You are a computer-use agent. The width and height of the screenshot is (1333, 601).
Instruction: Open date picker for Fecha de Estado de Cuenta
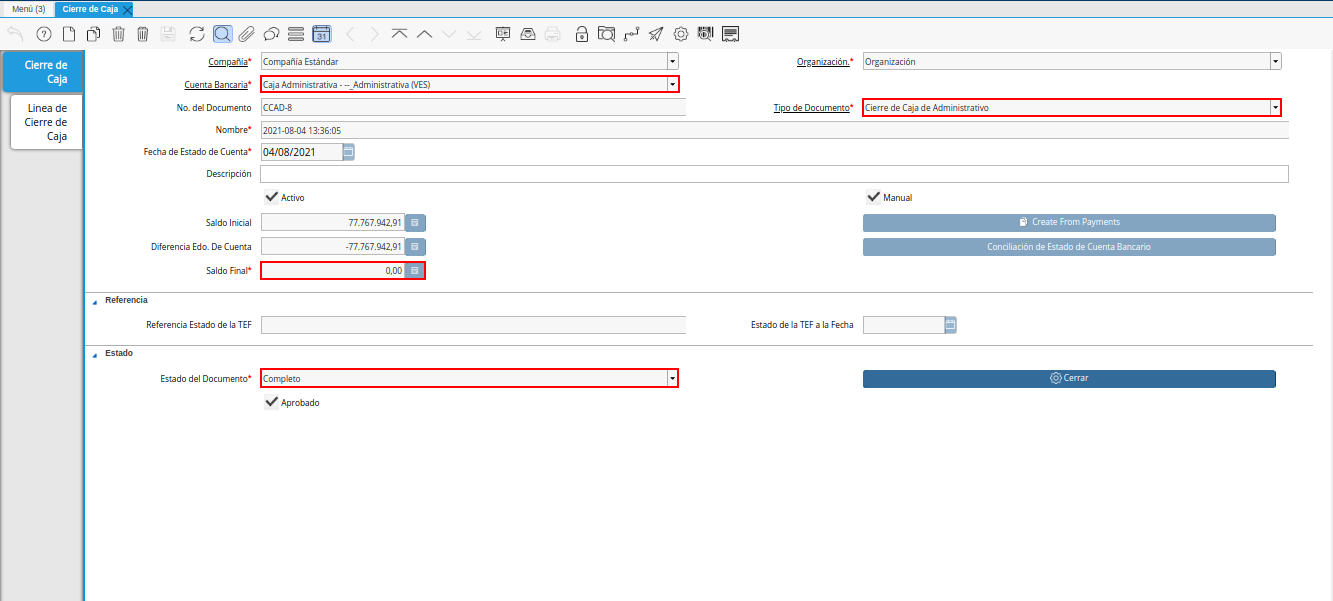pyautogui.click(x=348, y=152)
